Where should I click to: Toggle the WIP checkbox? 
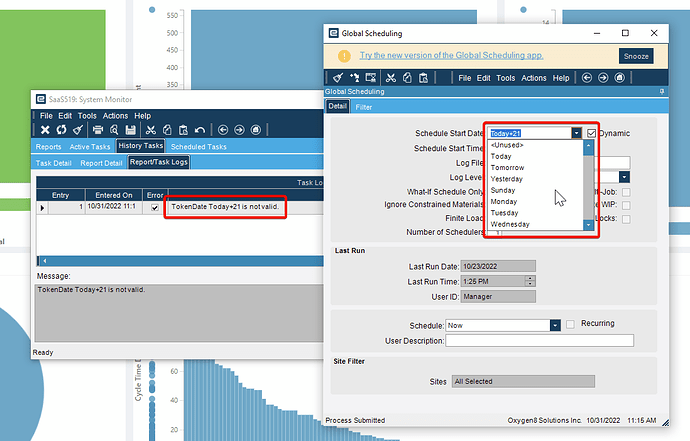click(x=626, y=205)
